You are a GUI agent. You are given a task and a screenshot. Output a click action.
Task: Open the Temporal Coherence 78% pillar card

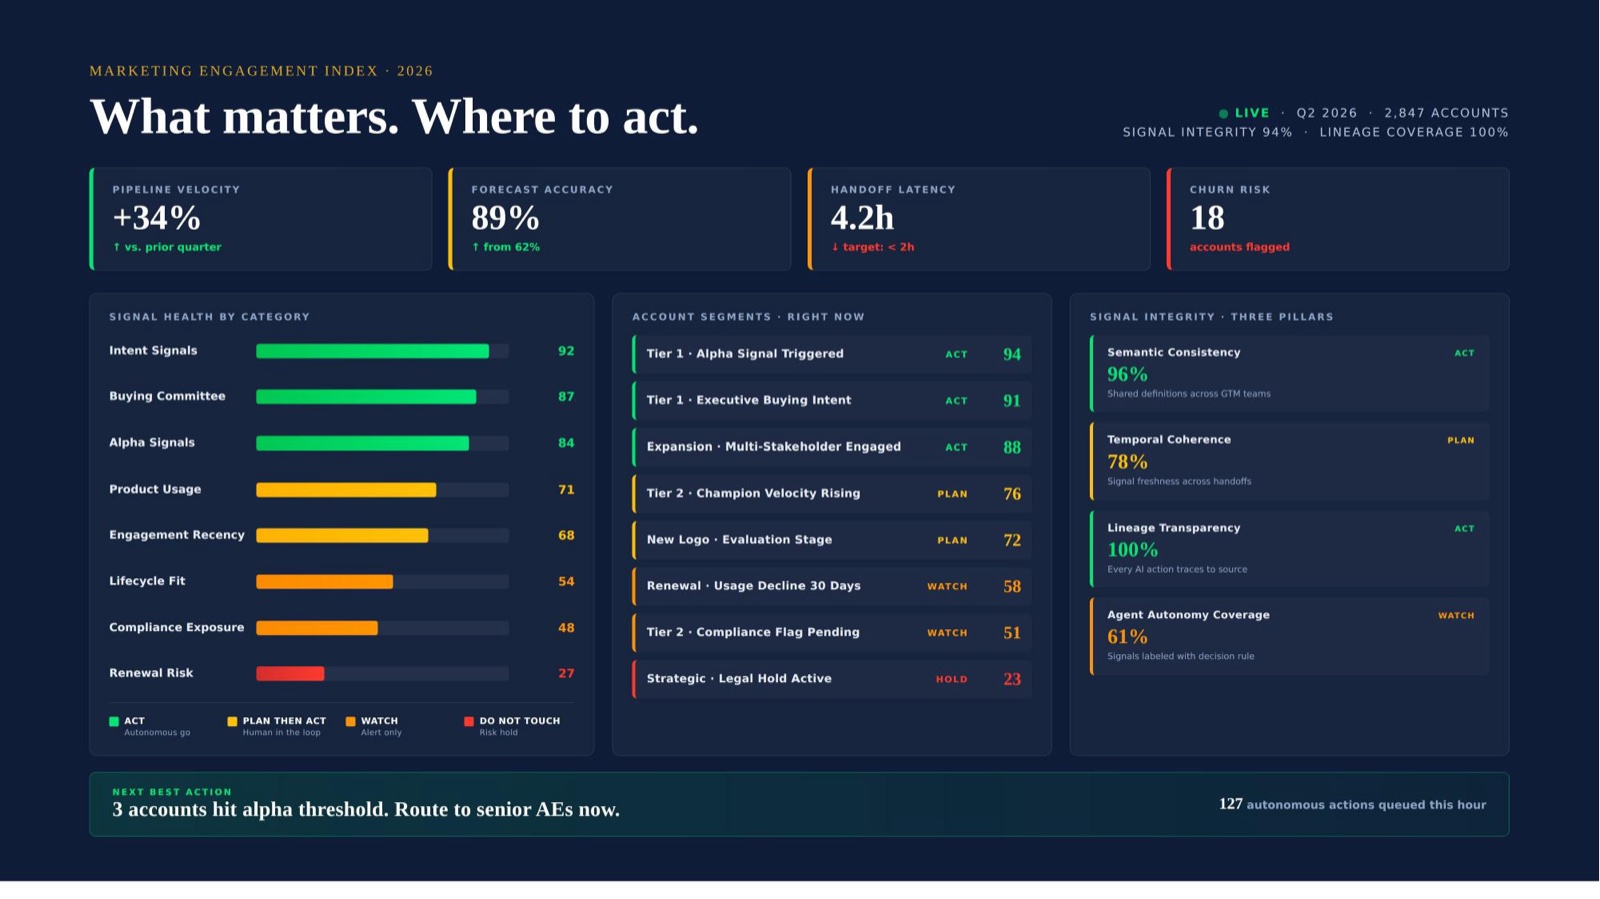(x=1289, y=461)
